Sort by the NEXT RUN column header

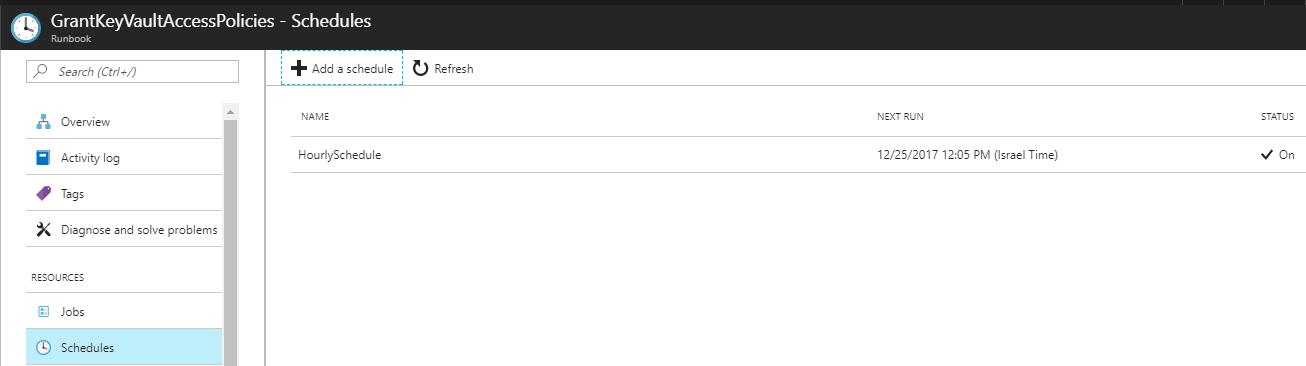click(x=900, y=117)
